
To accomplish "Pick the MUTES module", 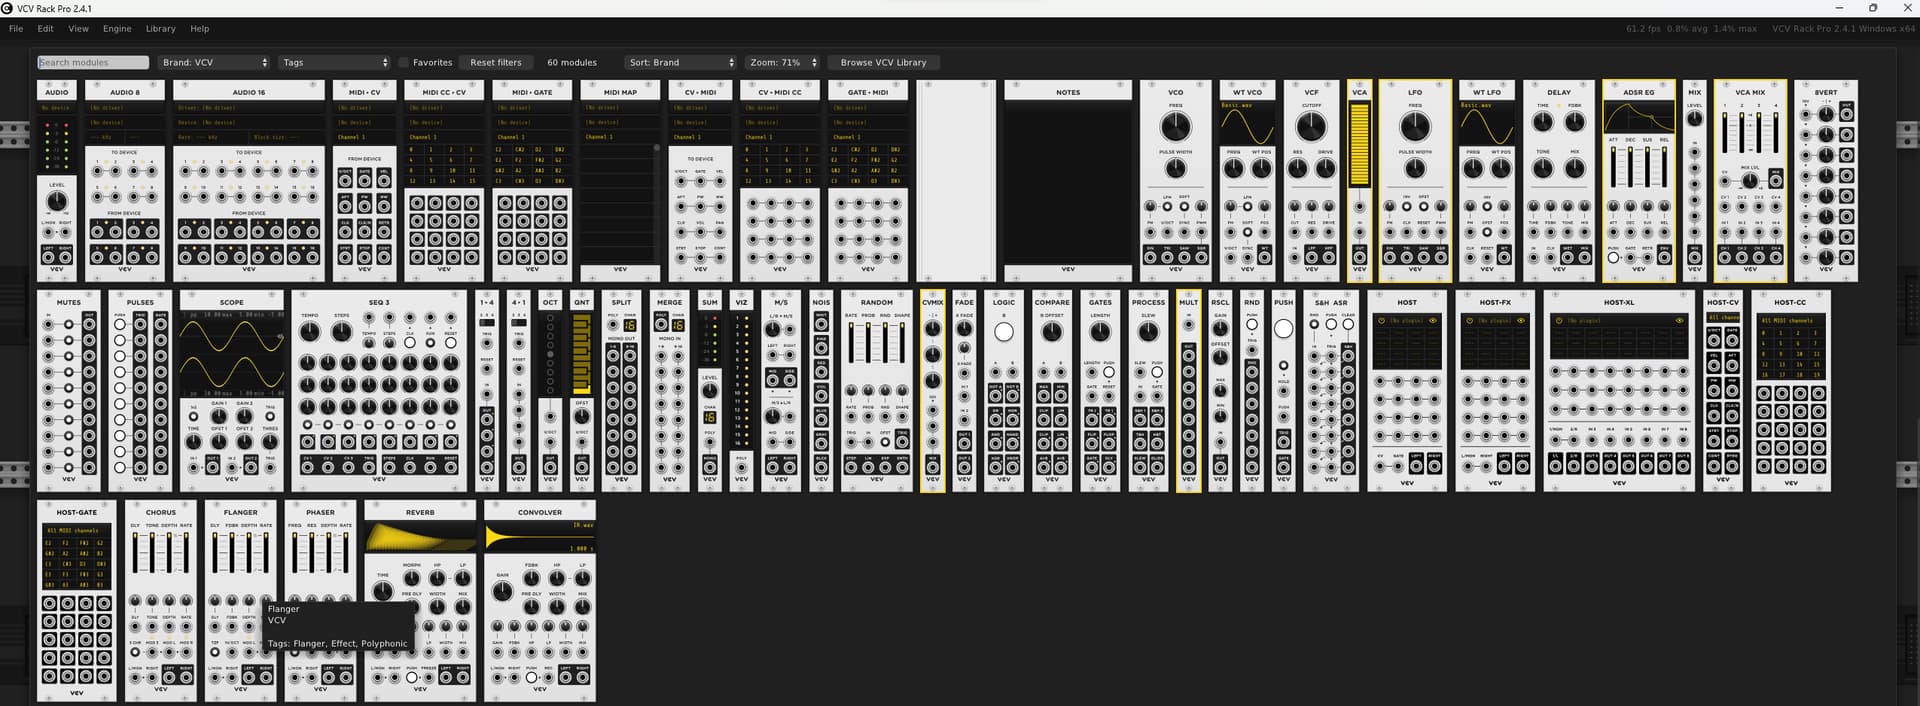I will (69, 391).
